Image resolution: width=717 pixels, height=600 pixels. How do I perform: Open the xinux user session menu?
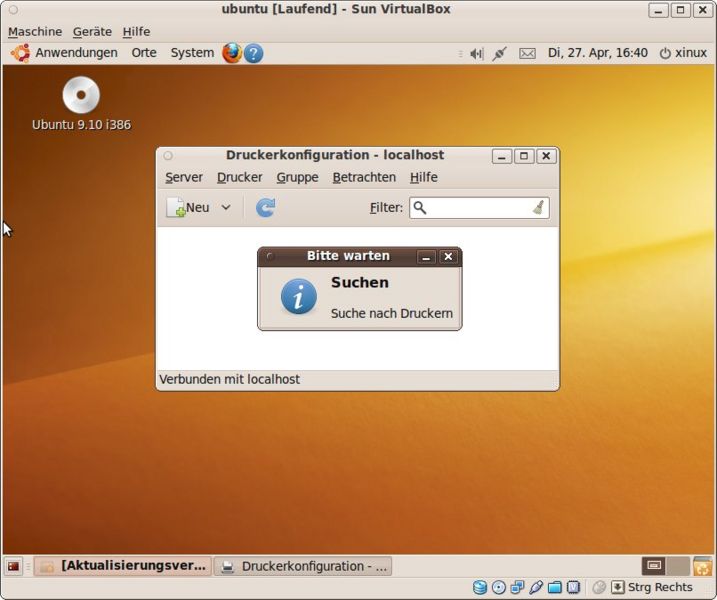[690, 53]
